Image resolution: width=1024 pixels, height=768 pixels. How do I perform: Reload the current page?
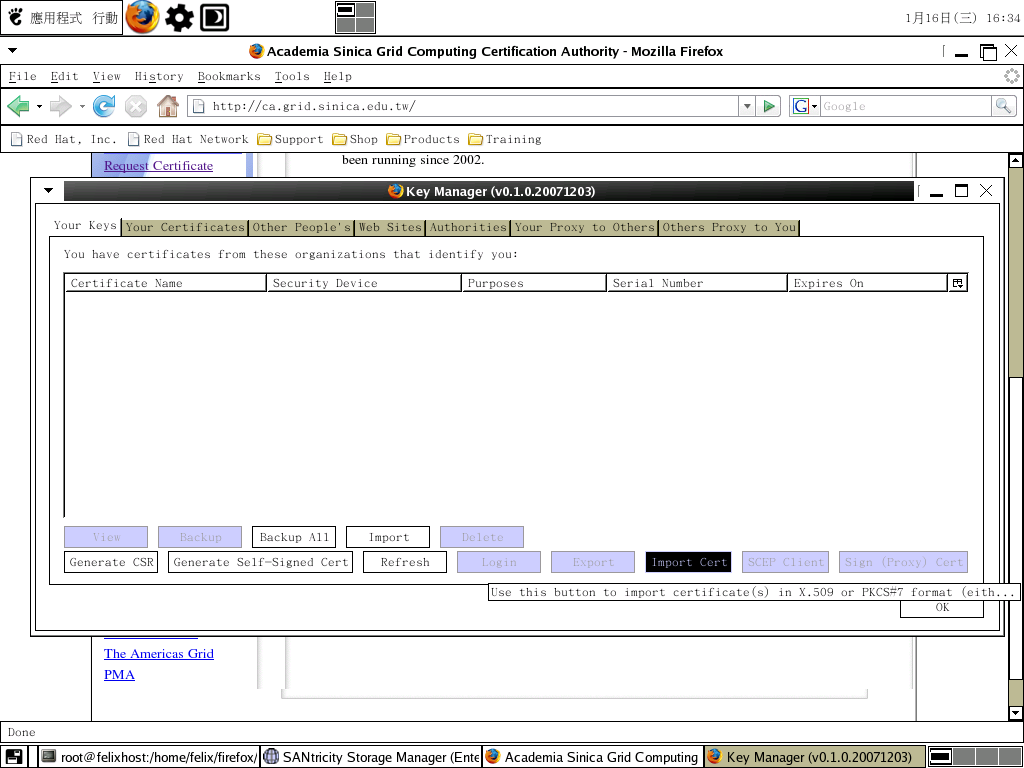(104, 106)
